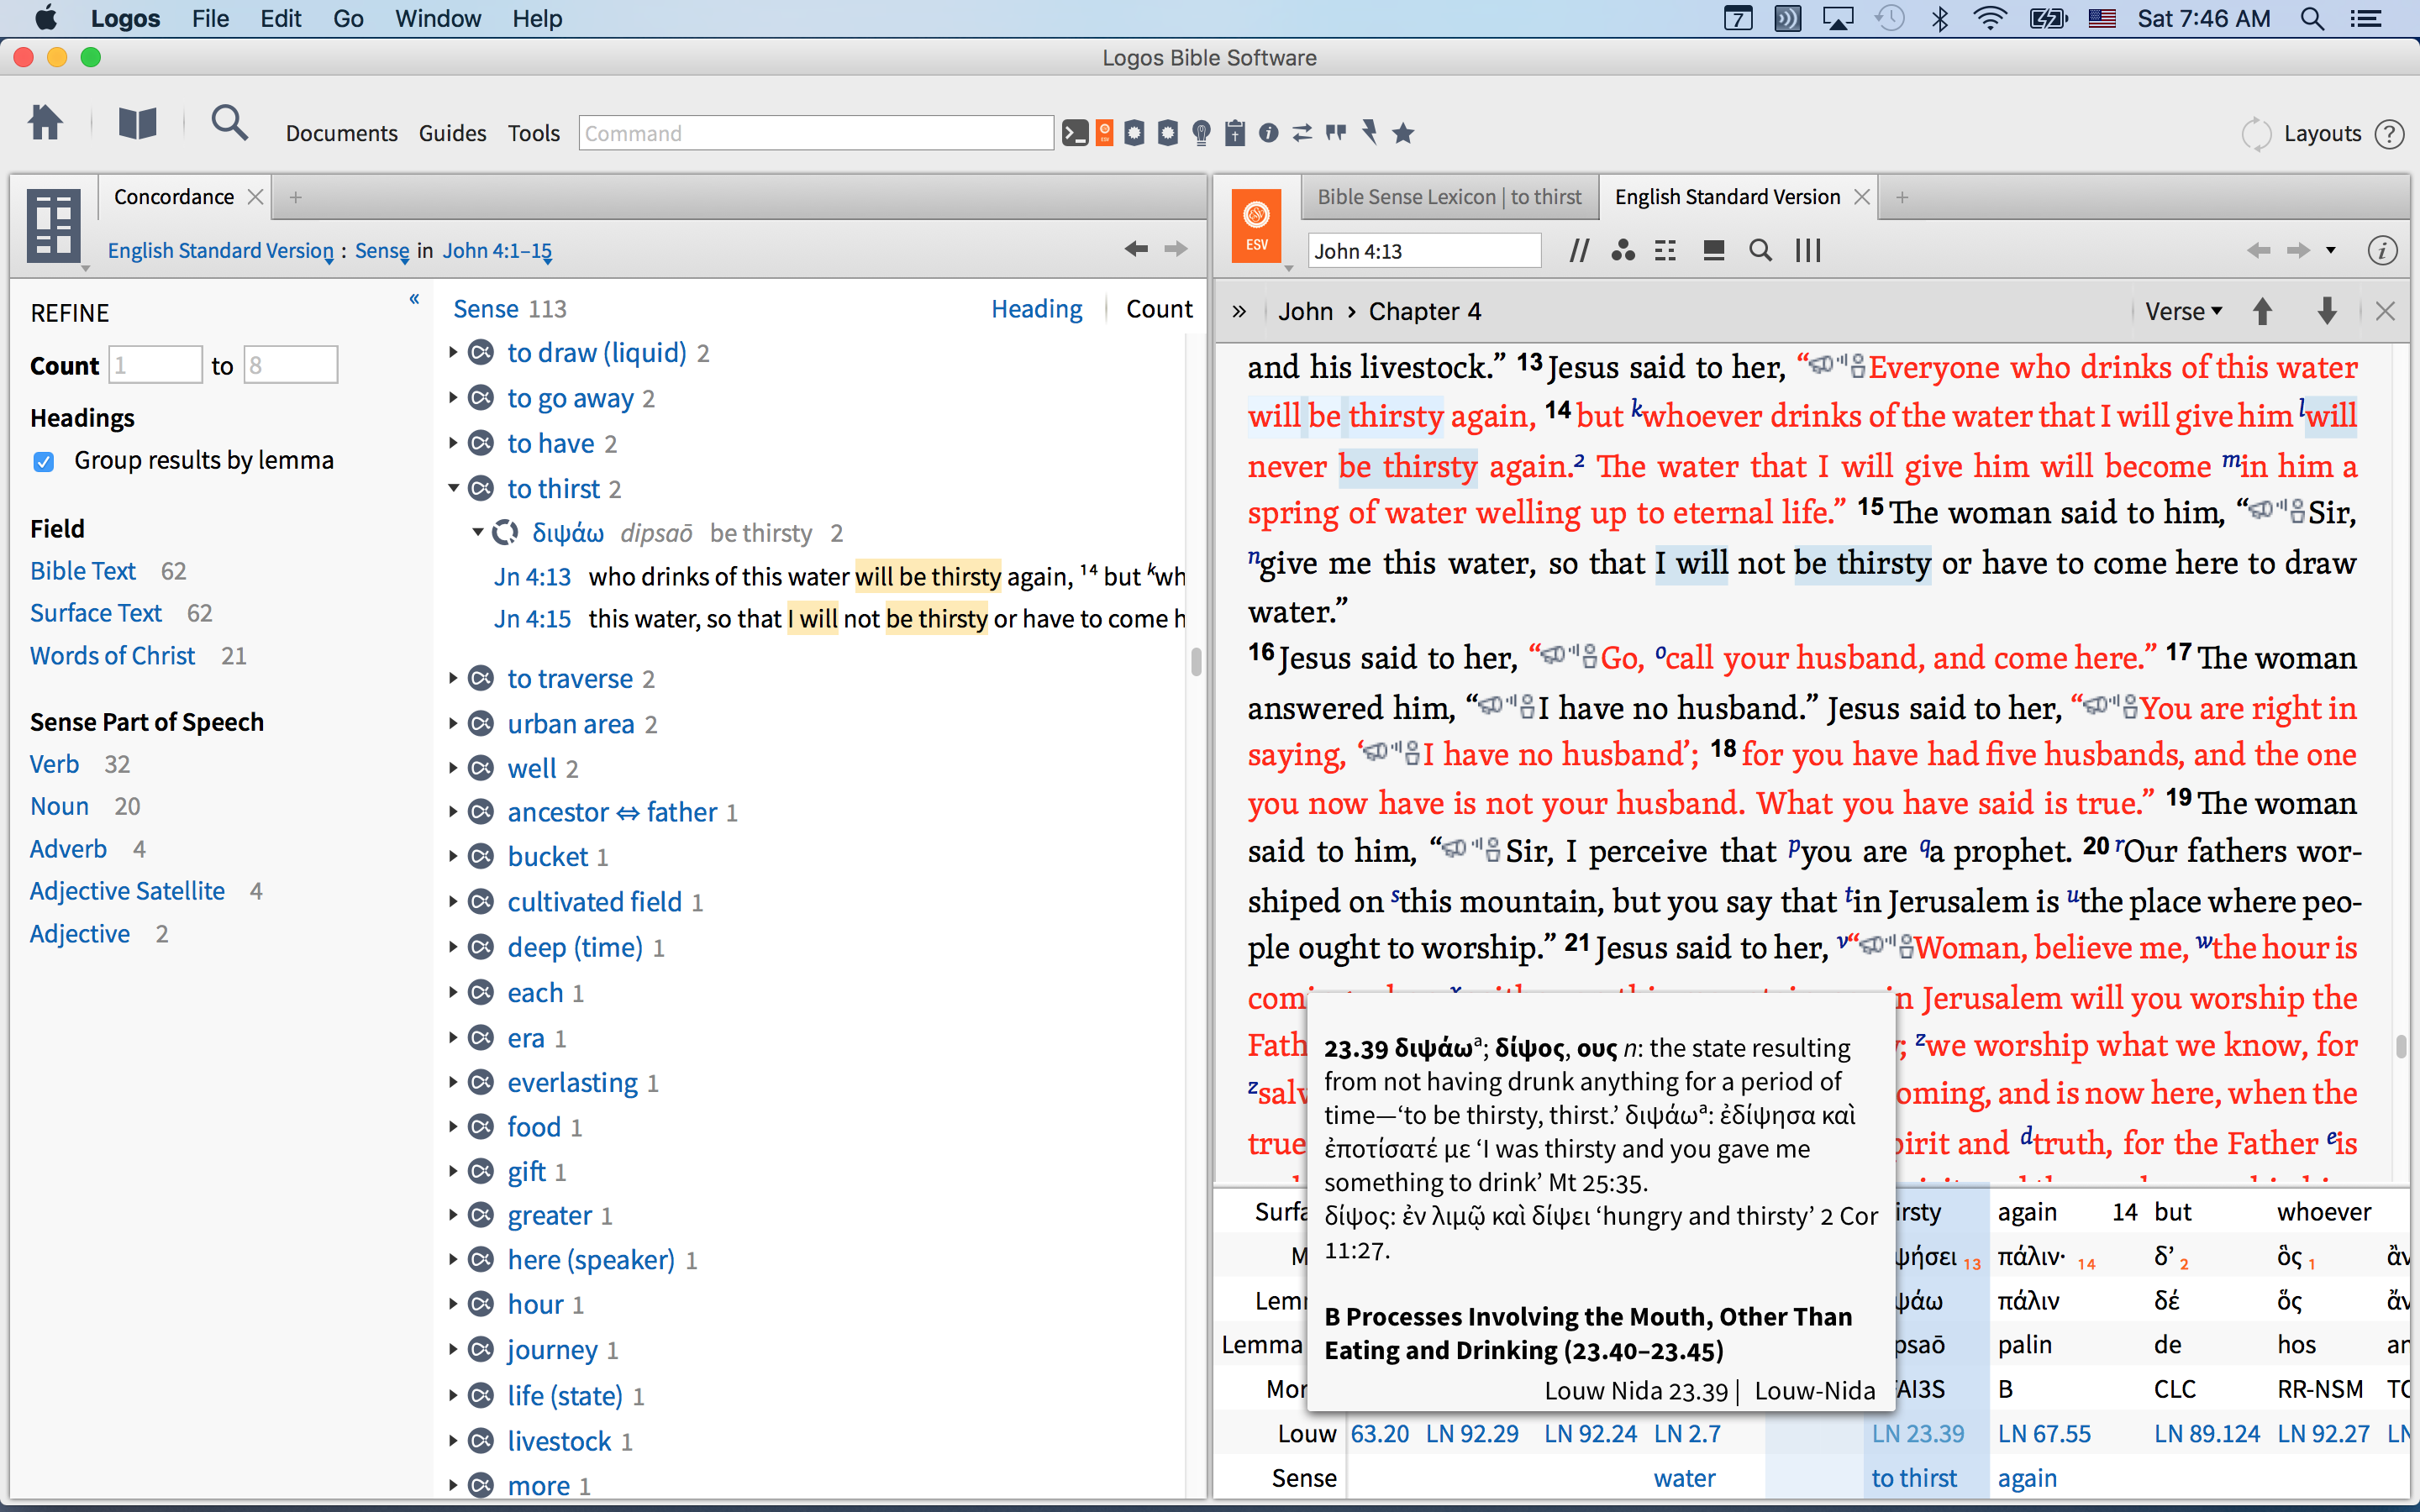
Task: Toggle the interlinear display icon
Action: point(1665,251)
